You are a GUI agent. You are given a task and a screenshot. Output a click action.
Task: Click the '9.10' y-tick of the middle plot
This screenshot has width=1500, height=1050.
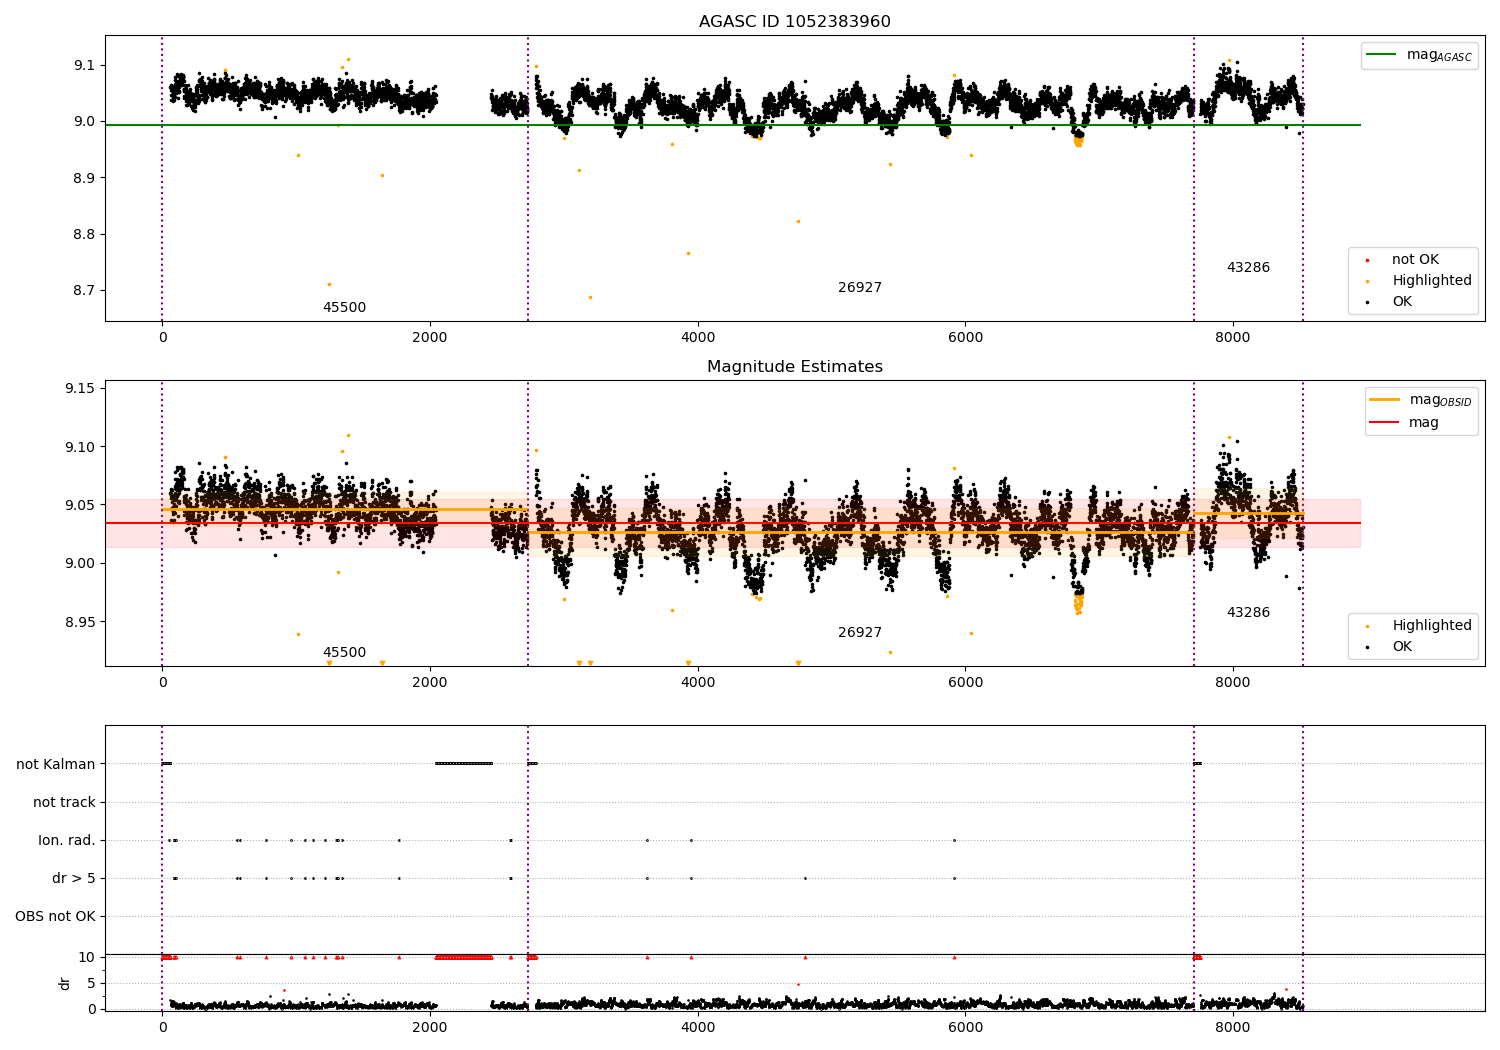[81, 446]
